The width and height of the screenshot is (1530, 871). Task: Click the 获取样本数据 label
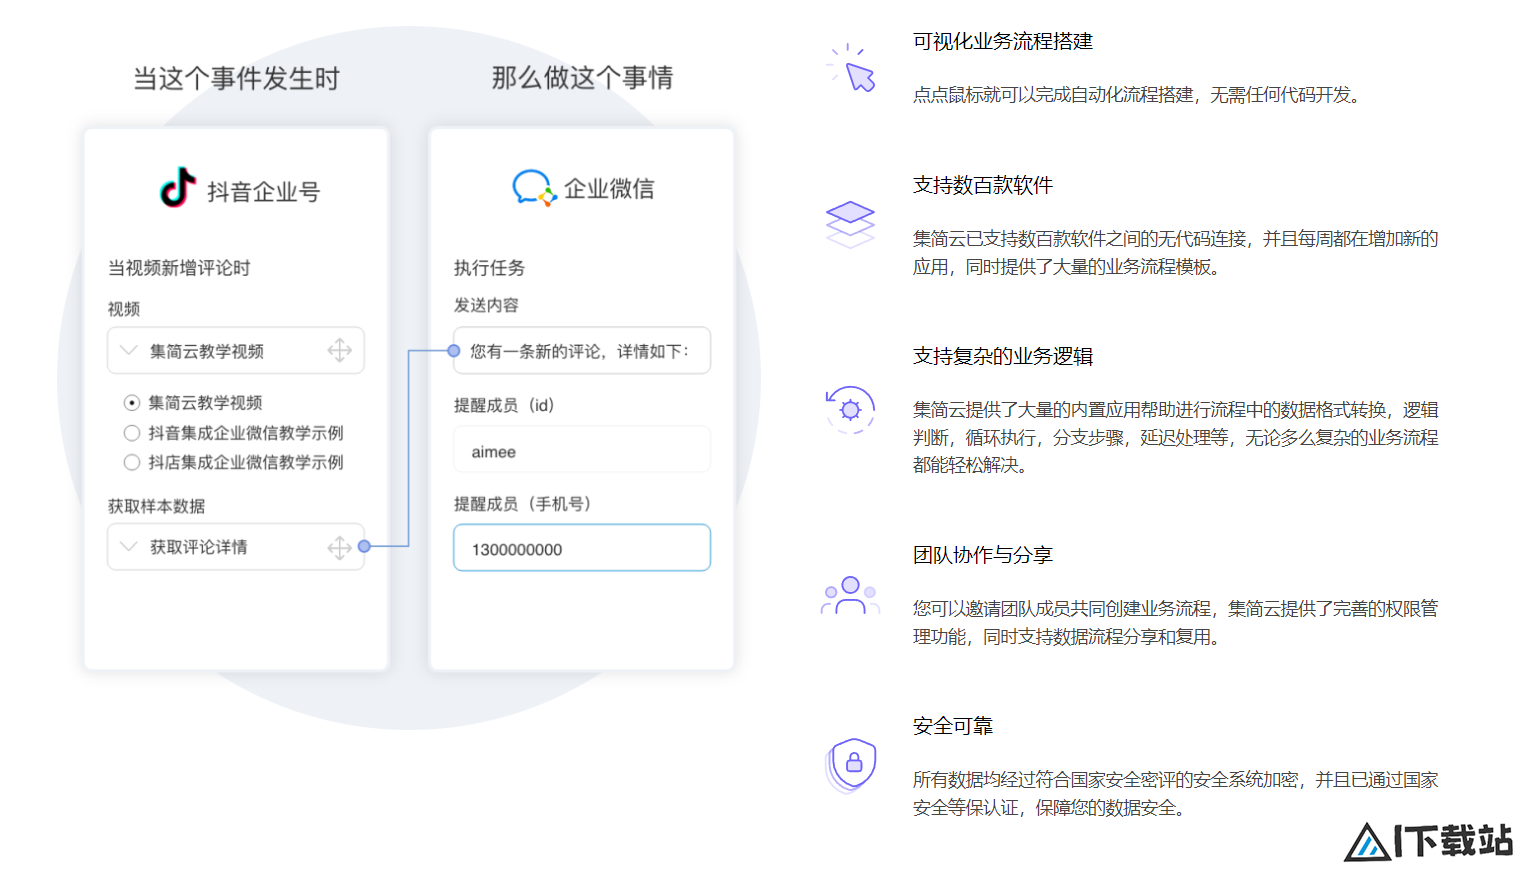[156, 506]
